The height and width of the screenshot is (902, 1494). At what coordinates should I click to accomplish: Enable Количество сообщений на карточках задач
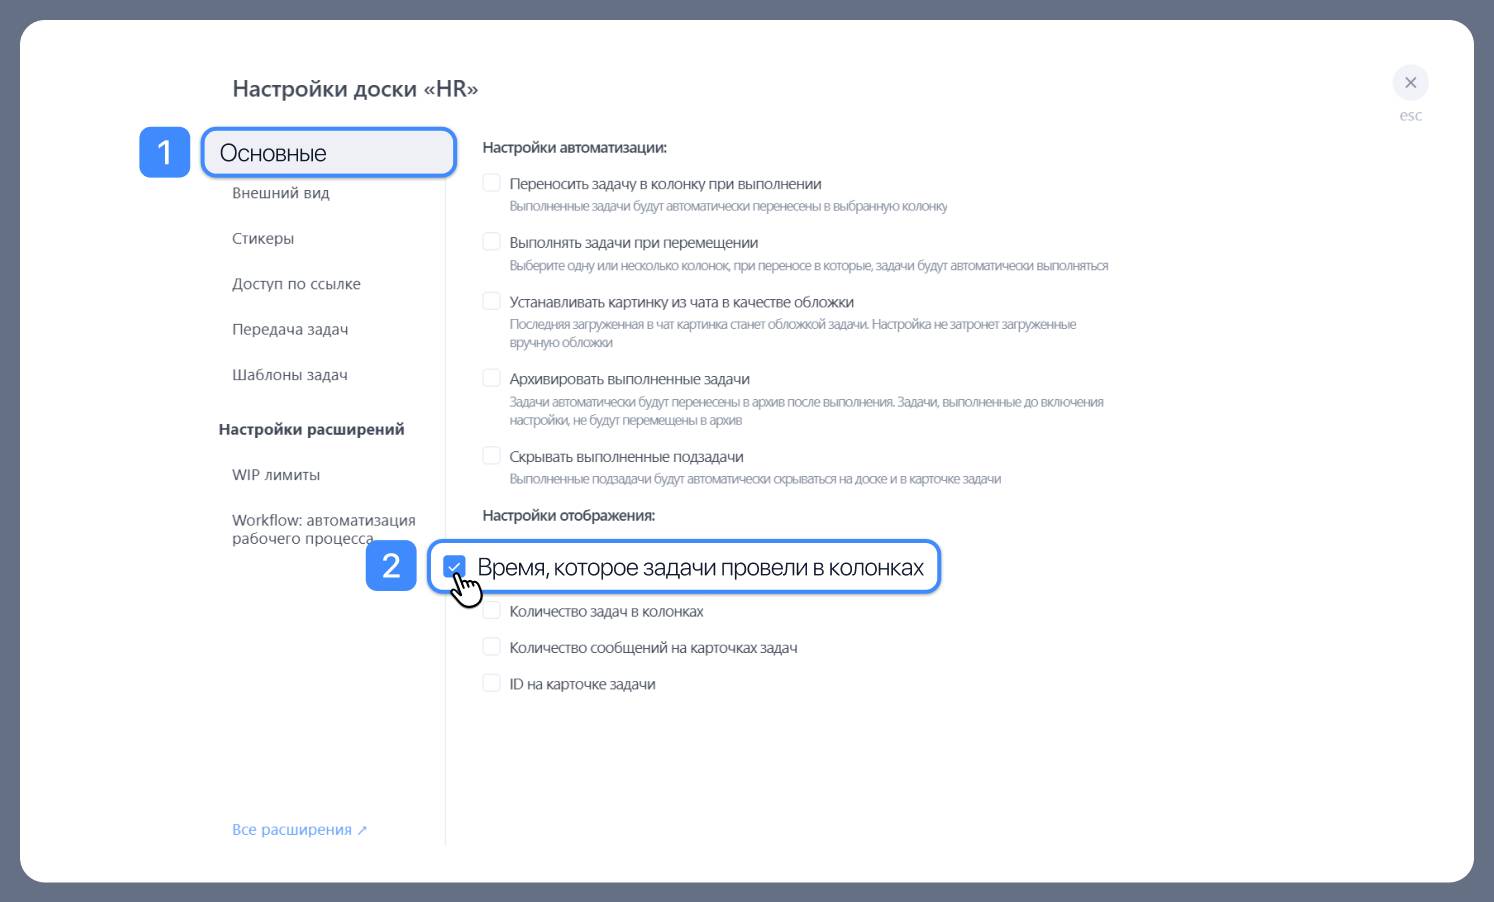click(x=491, y=647)
